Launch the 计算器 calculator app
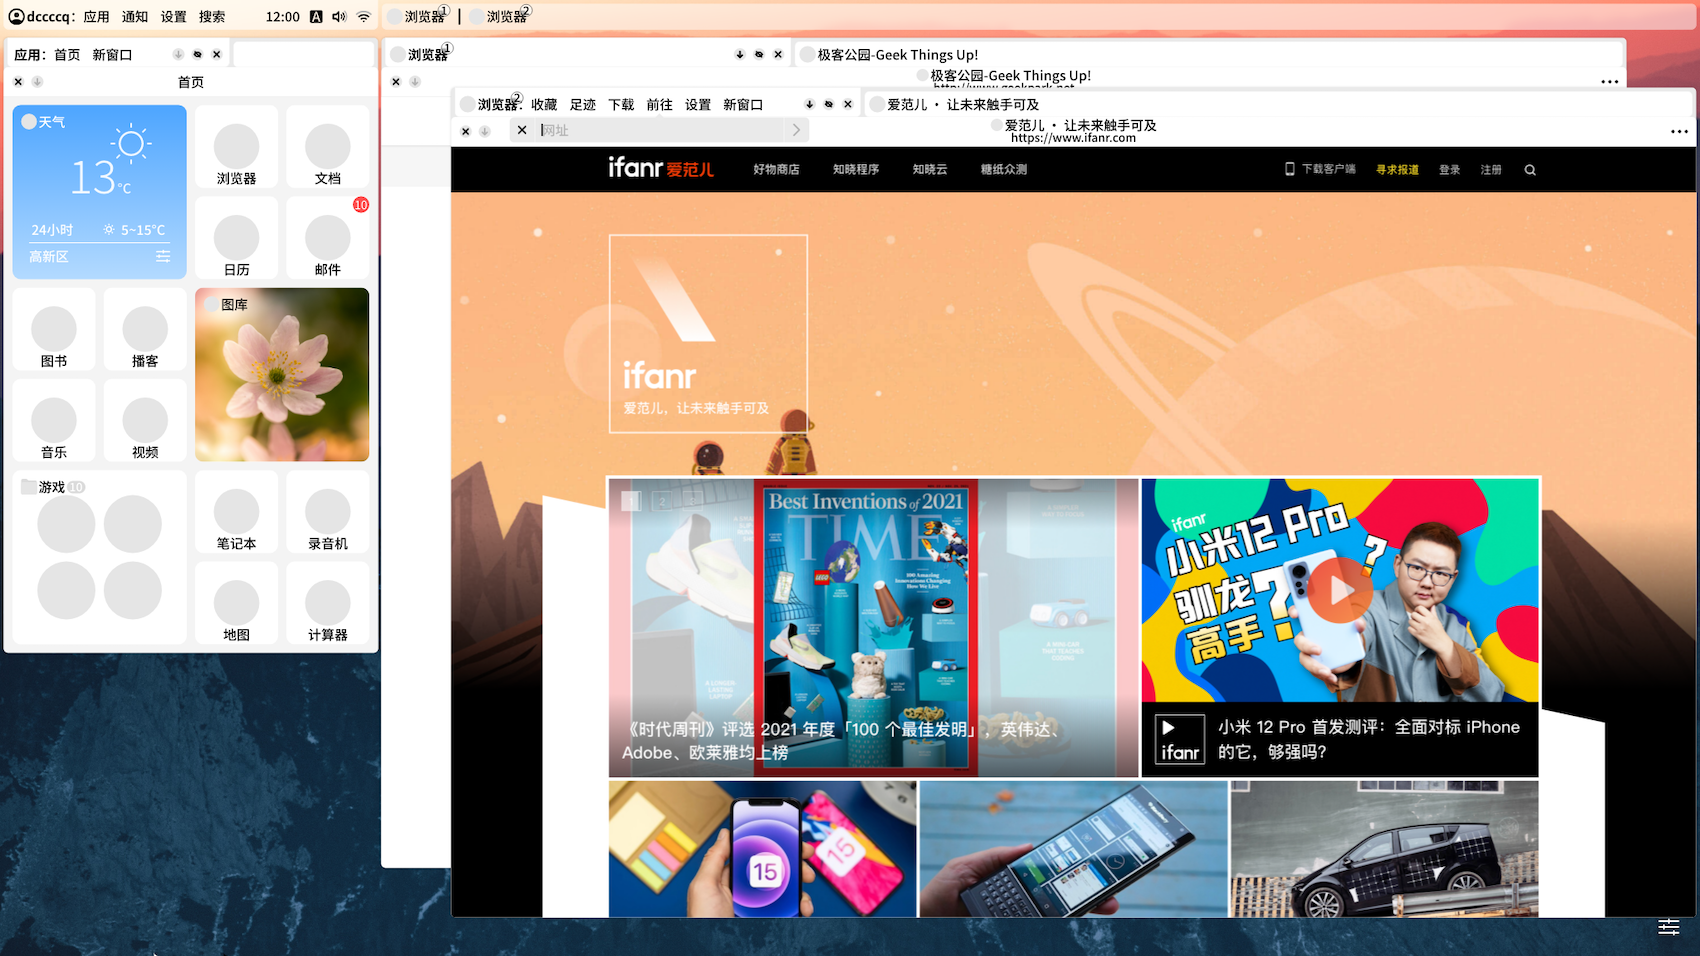 pyautogui.click(x=327, y=603)
